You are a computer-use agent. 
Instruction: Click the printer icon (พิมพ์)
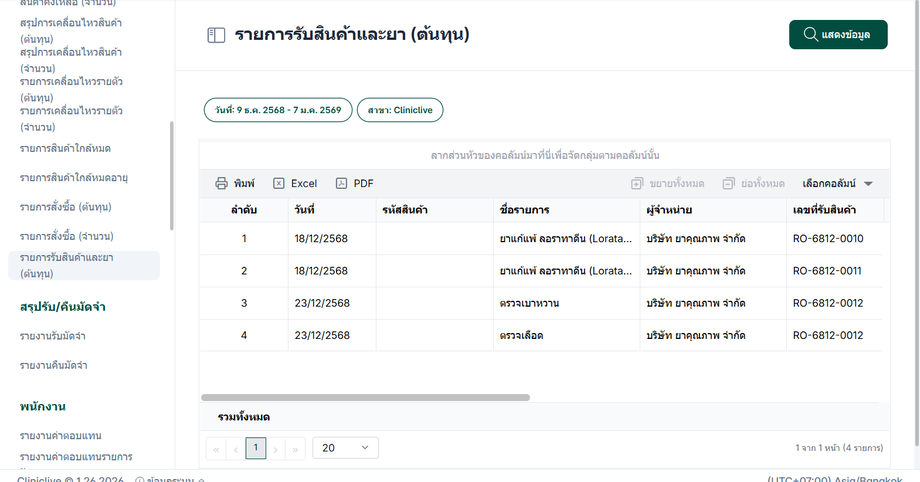222,184
